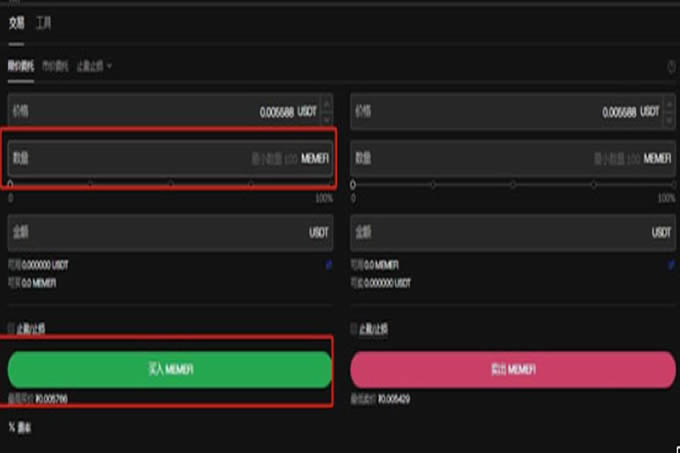The image size is (680, 453).
Task: Select the limit order tab
Action: 21,66
